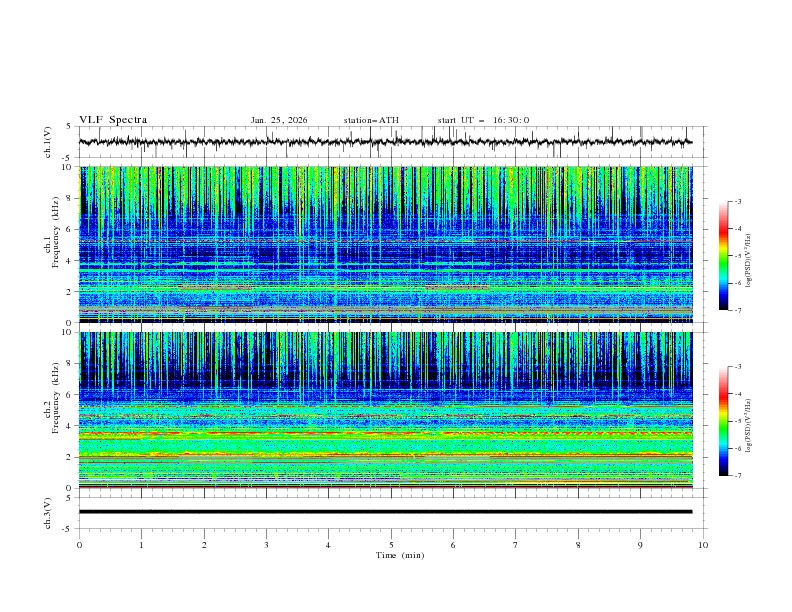The width and height of the screenshot is (792, 612).
Task: Click time axis tick label "5"
Action: [391, 545]
